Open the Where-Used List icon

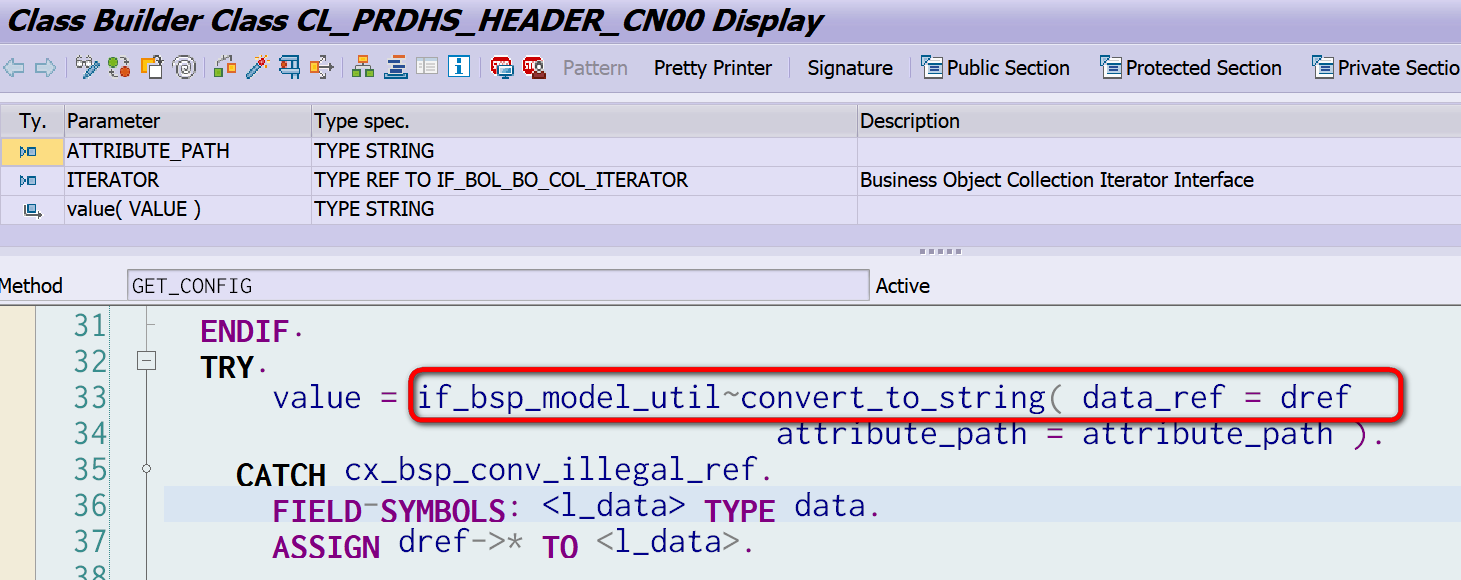click(x=321, y=68)
